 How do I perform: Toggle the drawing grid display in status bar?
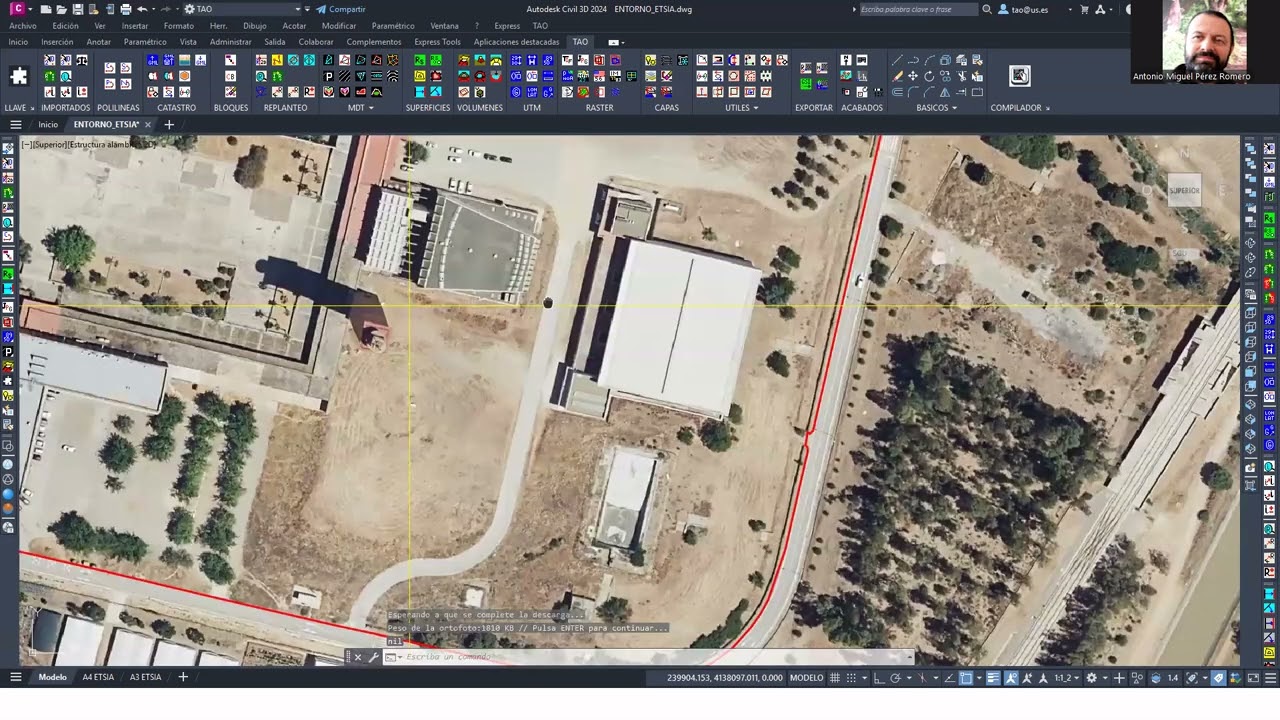pos(835,678)
